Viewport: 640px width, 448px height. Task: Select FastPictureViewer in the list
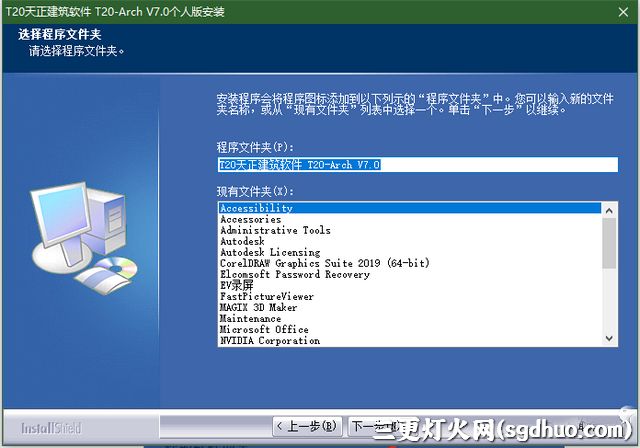(409, 296)
